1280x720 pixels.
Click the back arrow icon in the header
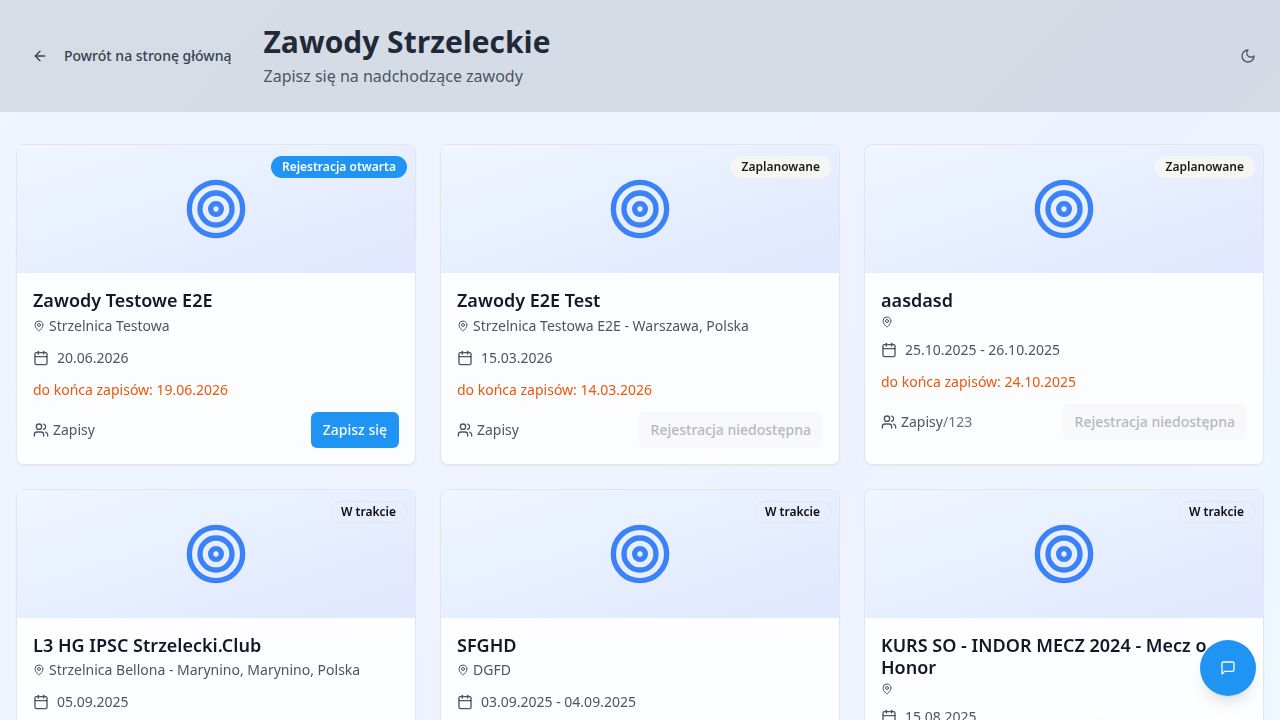(40, 56)
